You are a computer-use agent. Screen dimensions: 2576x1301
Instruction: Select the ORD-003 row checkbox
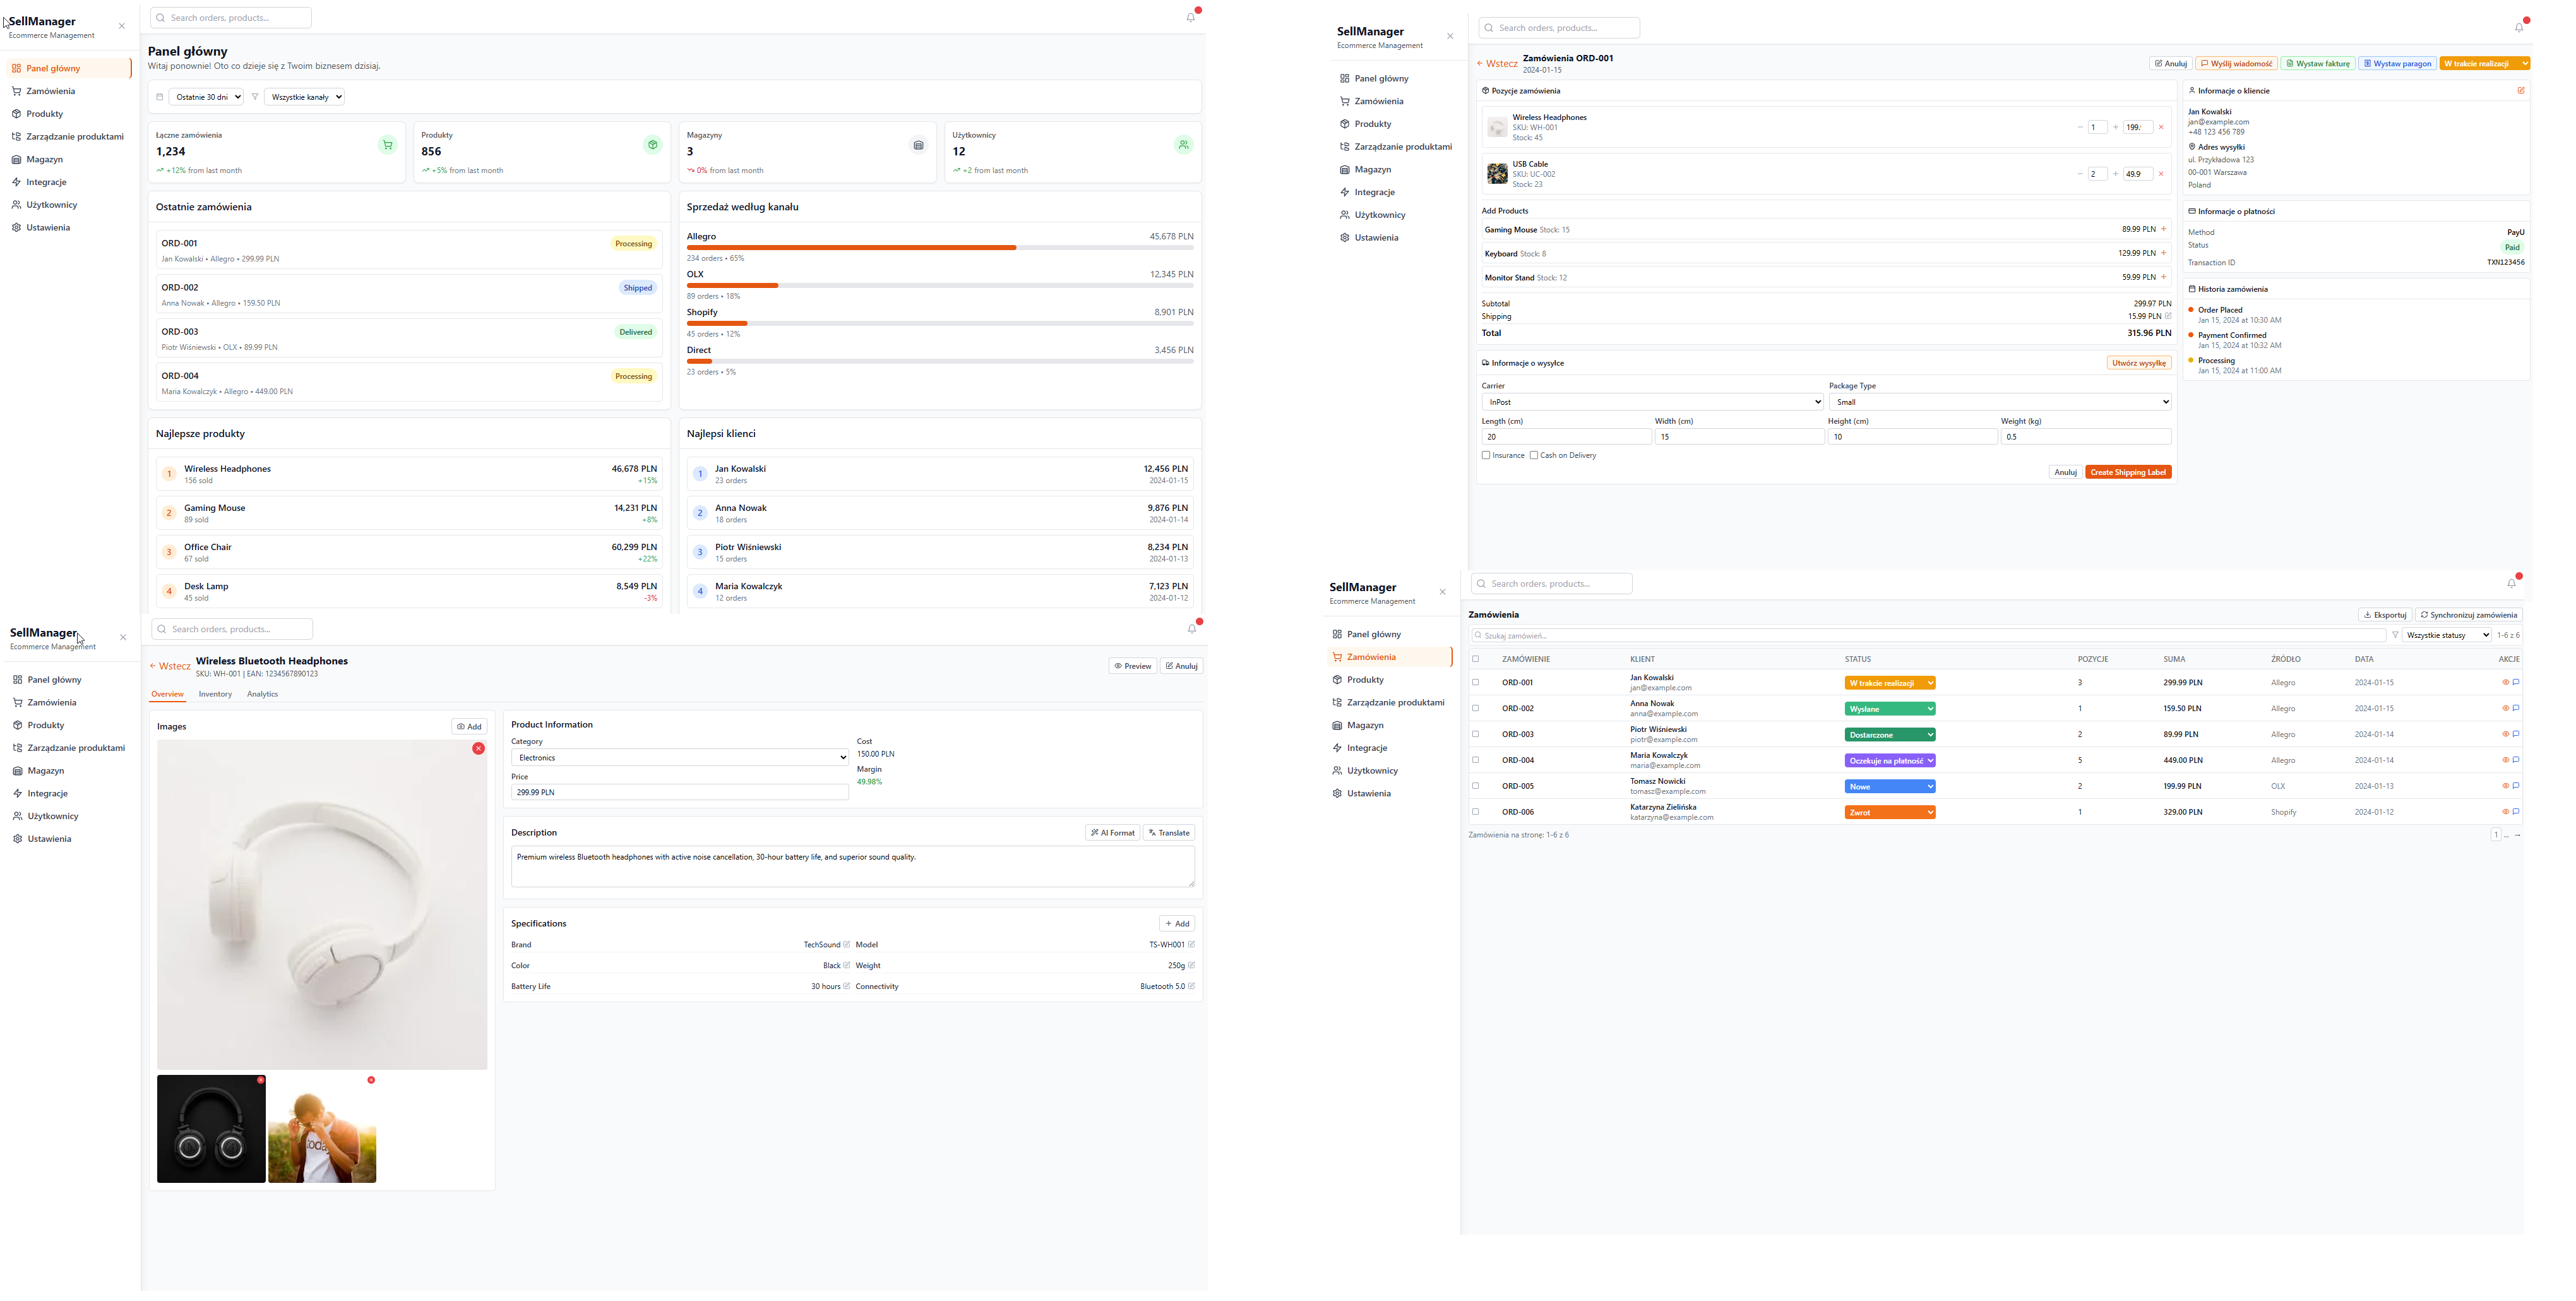click(x=1475, y=734)
